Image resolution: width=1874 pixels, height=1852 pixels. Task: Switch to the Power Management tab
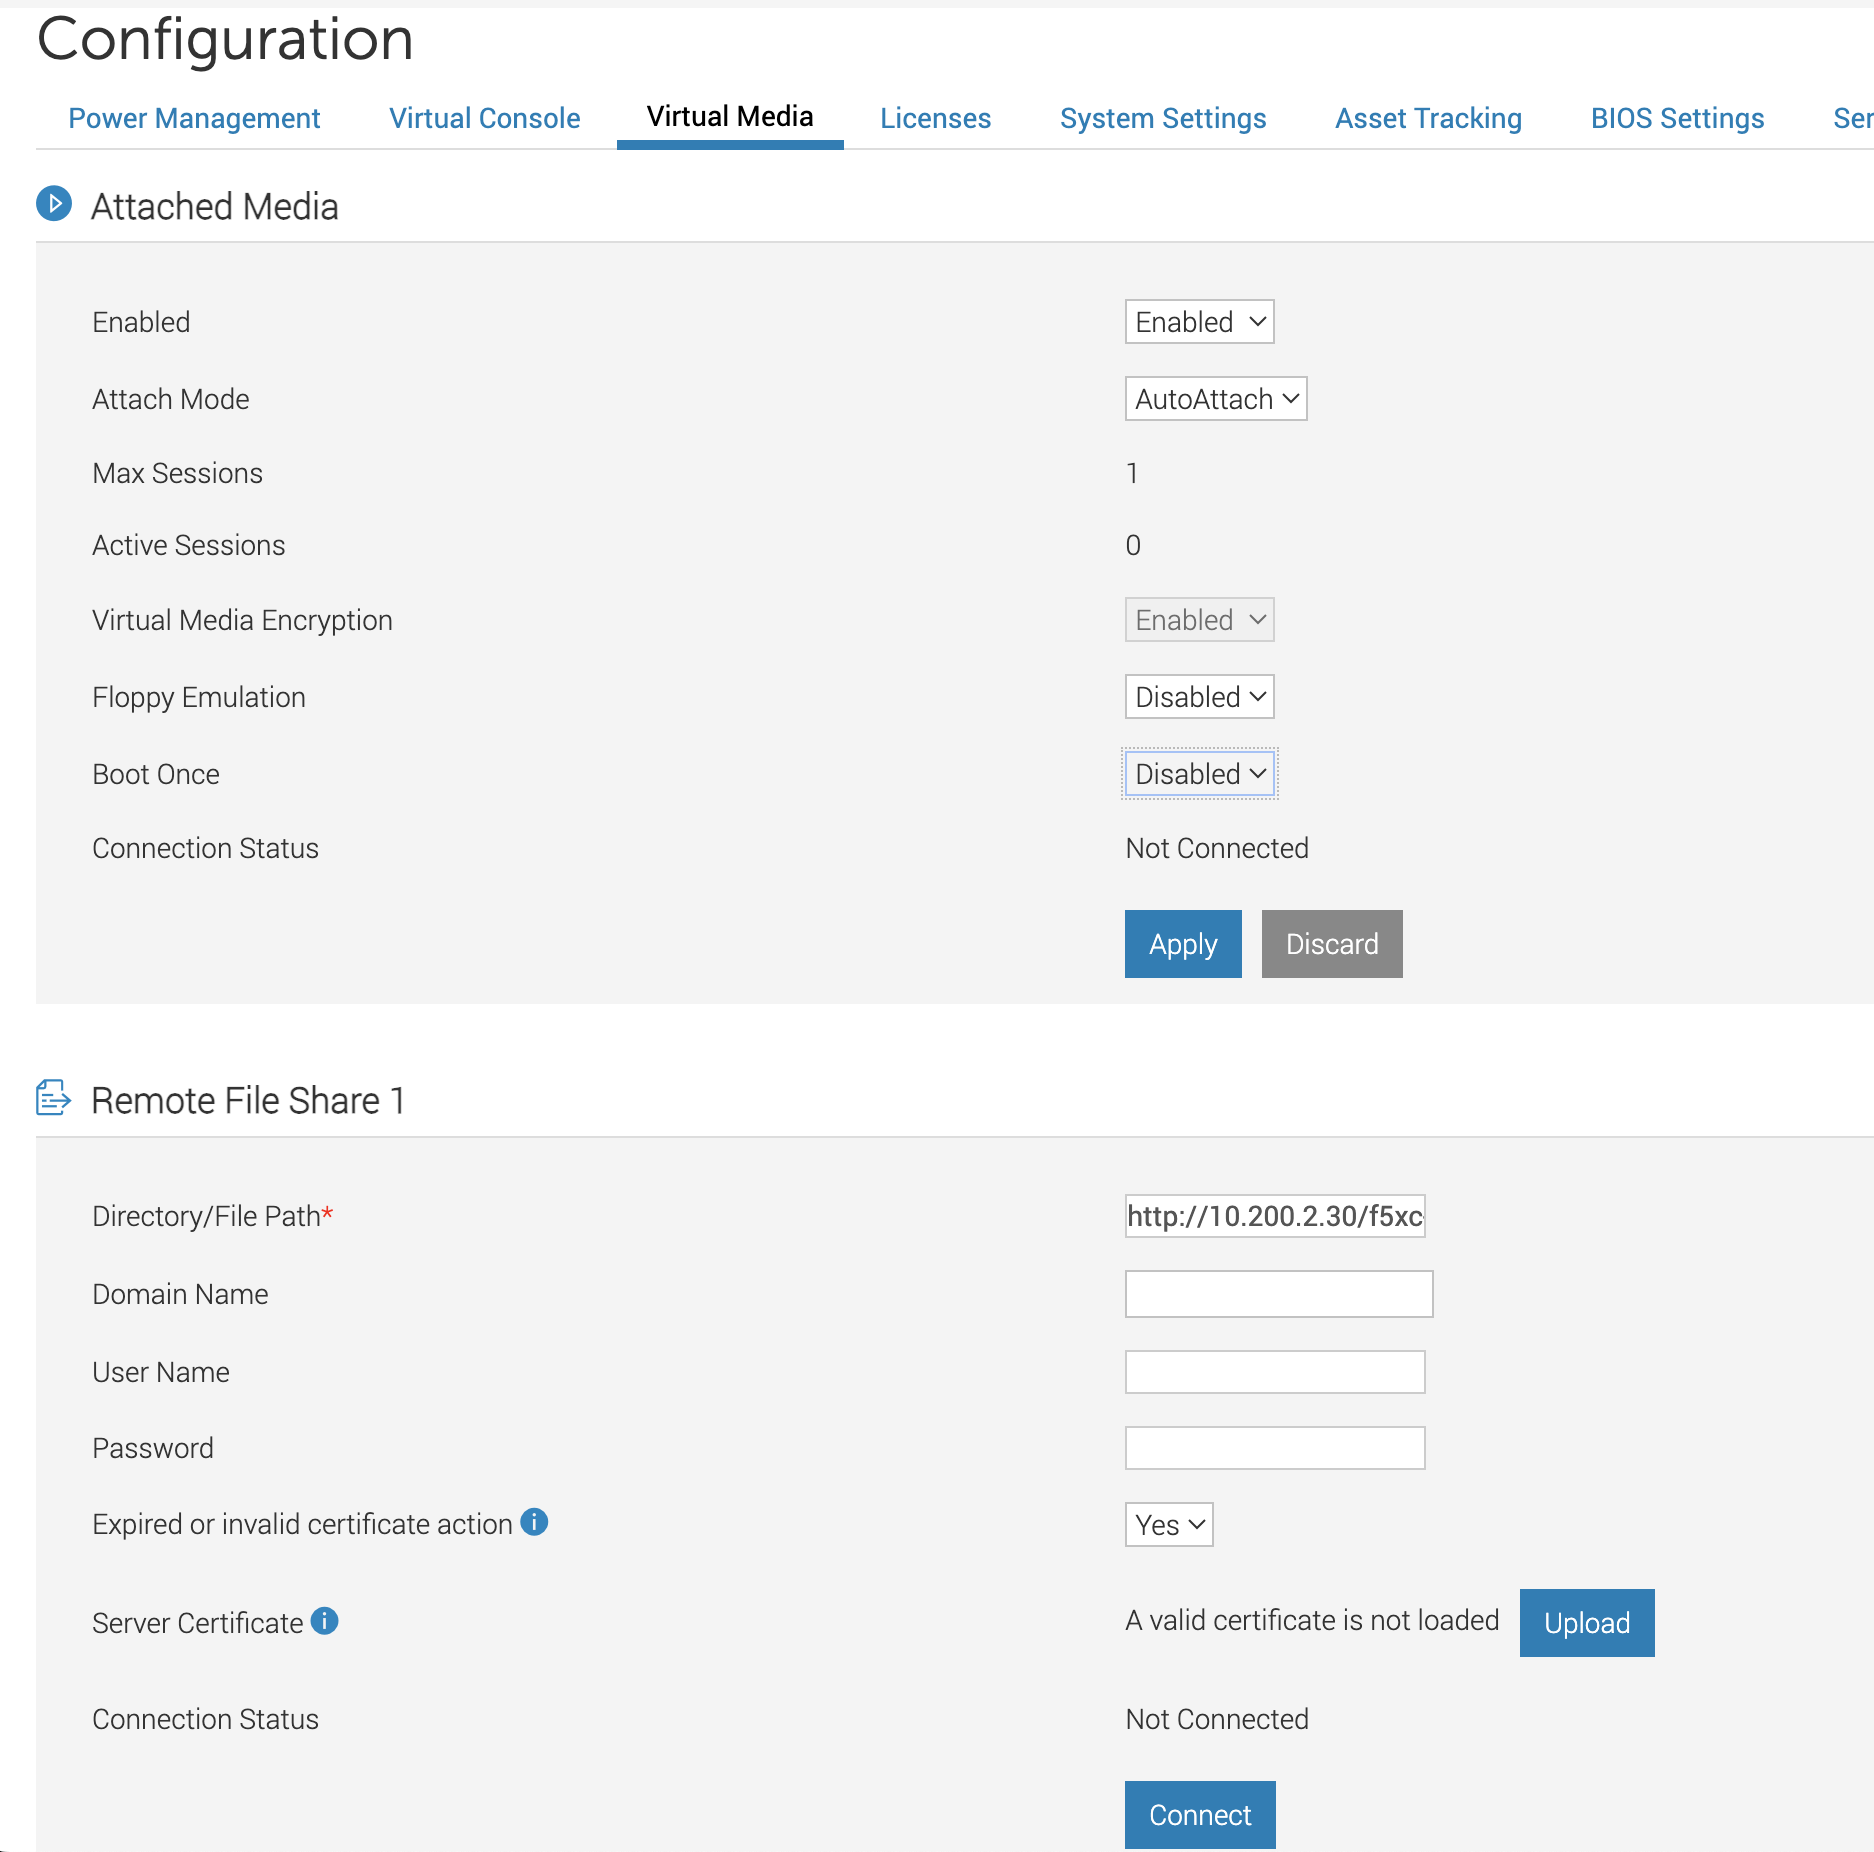(x=194, y=118)
